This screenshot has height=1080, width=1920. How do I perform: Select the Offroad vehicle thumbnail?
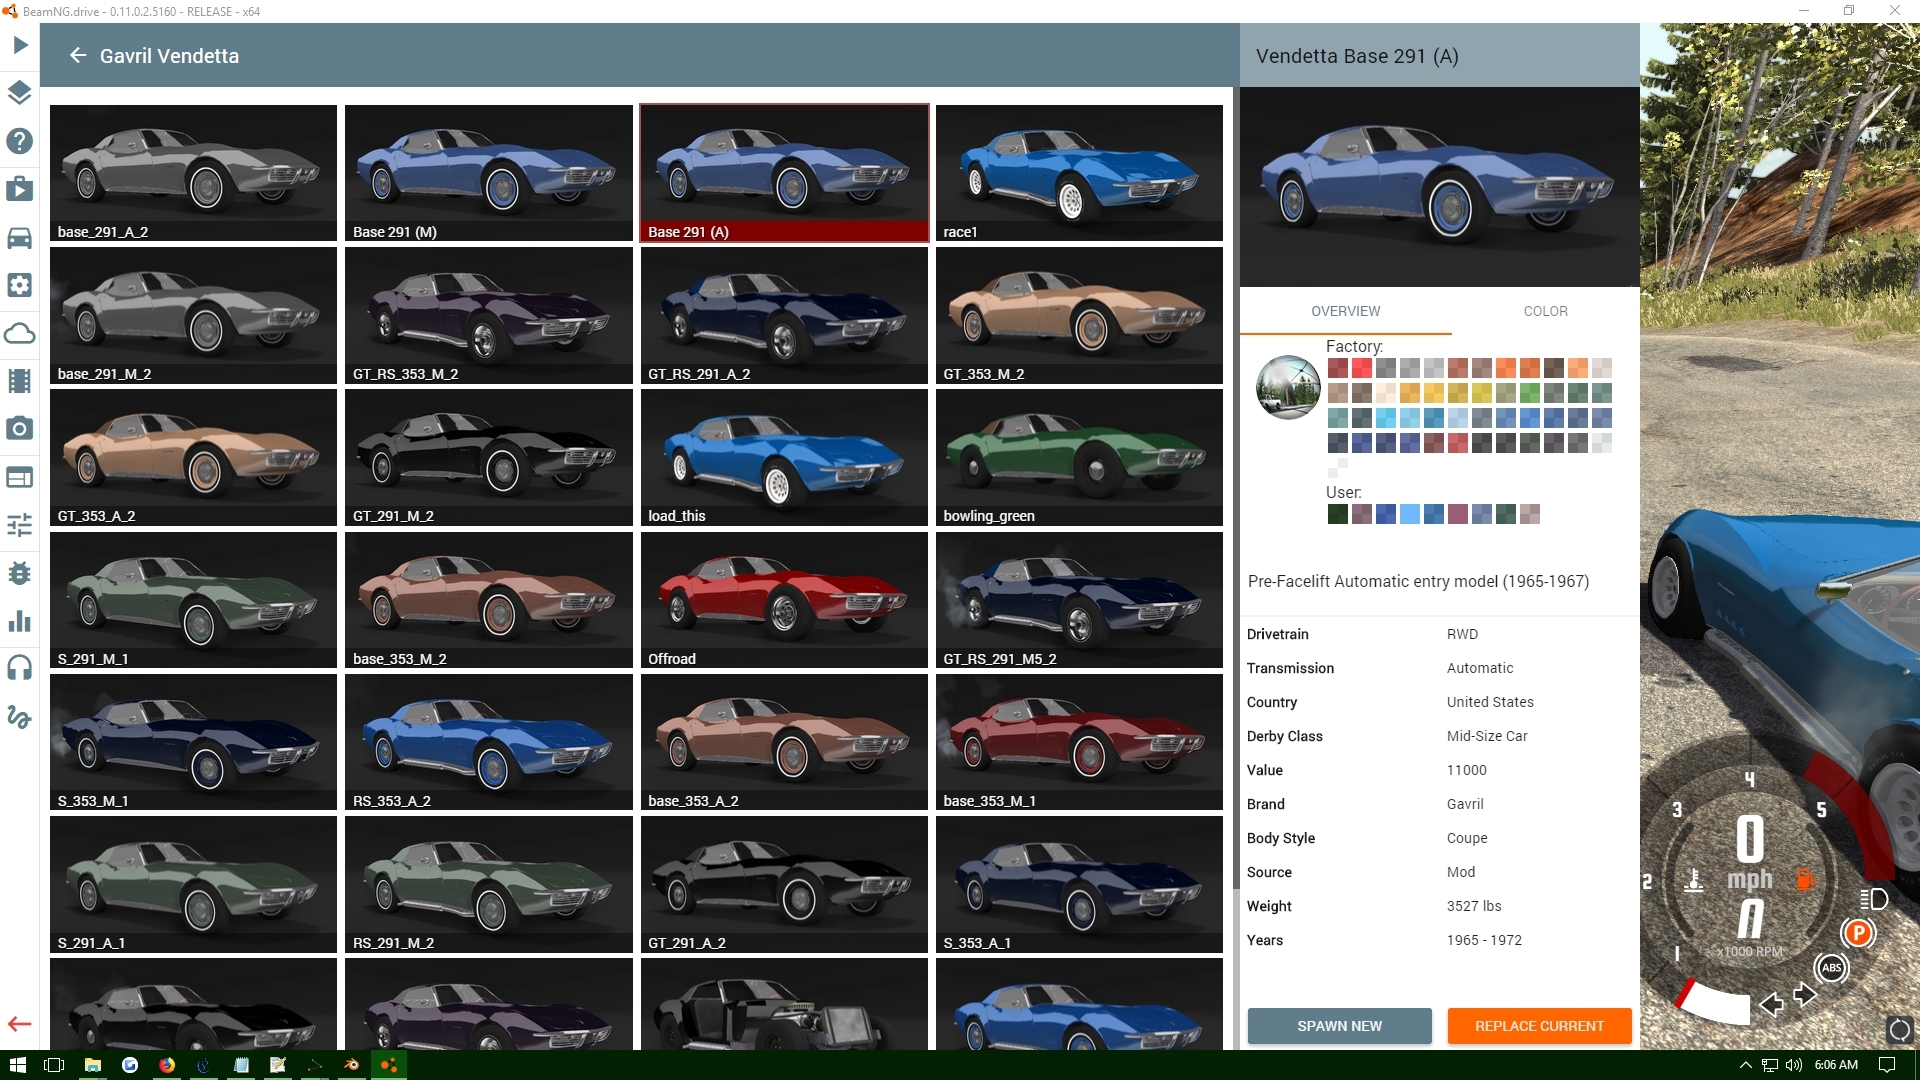pyautogui.click(x=784, y=598)
